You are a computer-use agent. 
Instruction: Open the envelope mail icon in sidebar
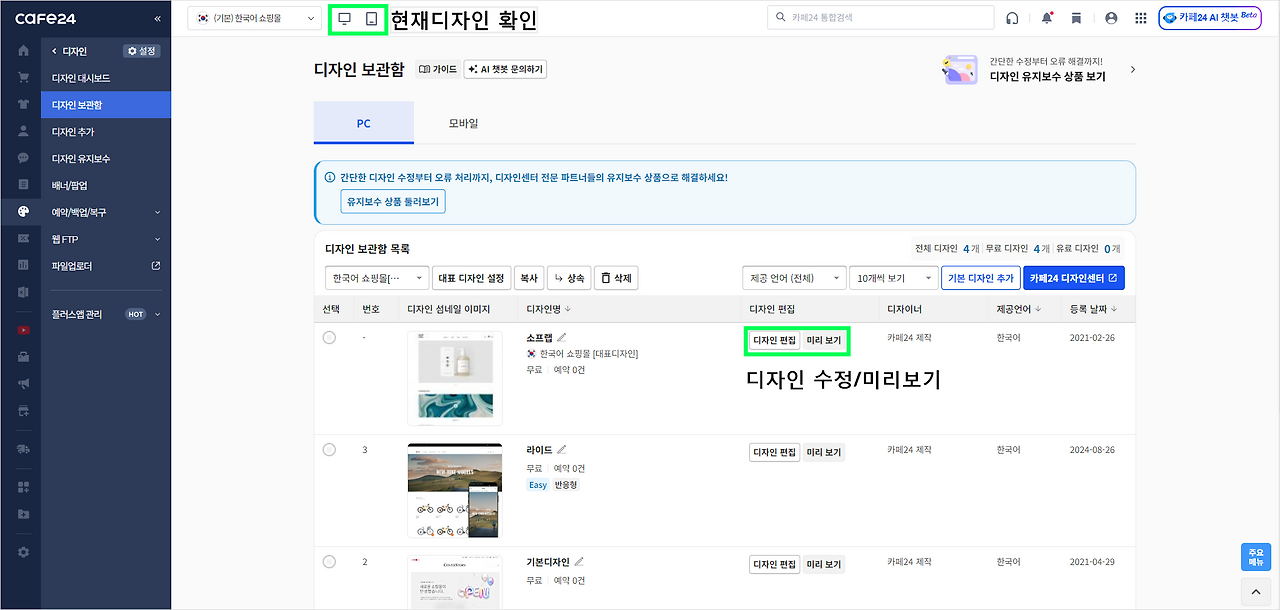pyautogui.click(x=23, y=238)
